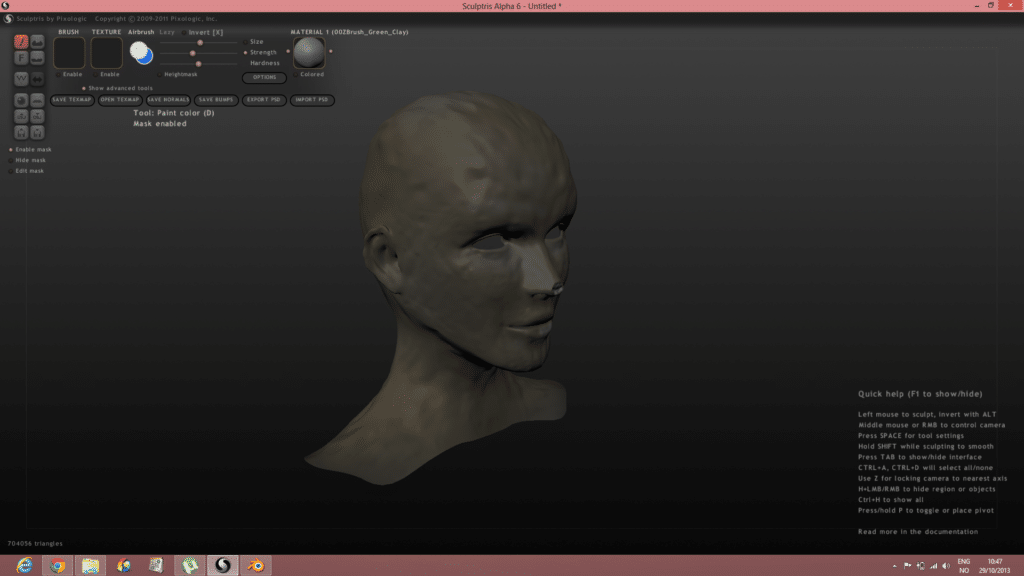The width and height of the screenshot is (1024, 576).
Task: Click the Airbrush sphere preview icon
Action: pos(140,53)
